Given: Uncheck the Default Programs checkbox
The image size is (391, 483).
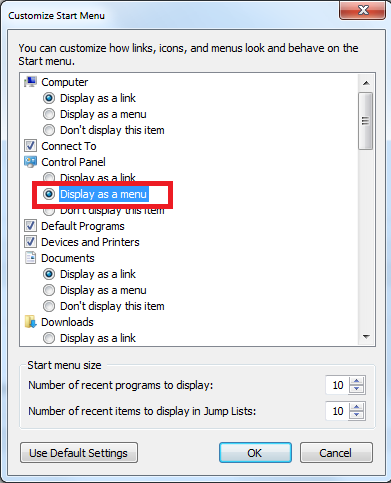Looking at the screenshot, I should coord(30,226).
